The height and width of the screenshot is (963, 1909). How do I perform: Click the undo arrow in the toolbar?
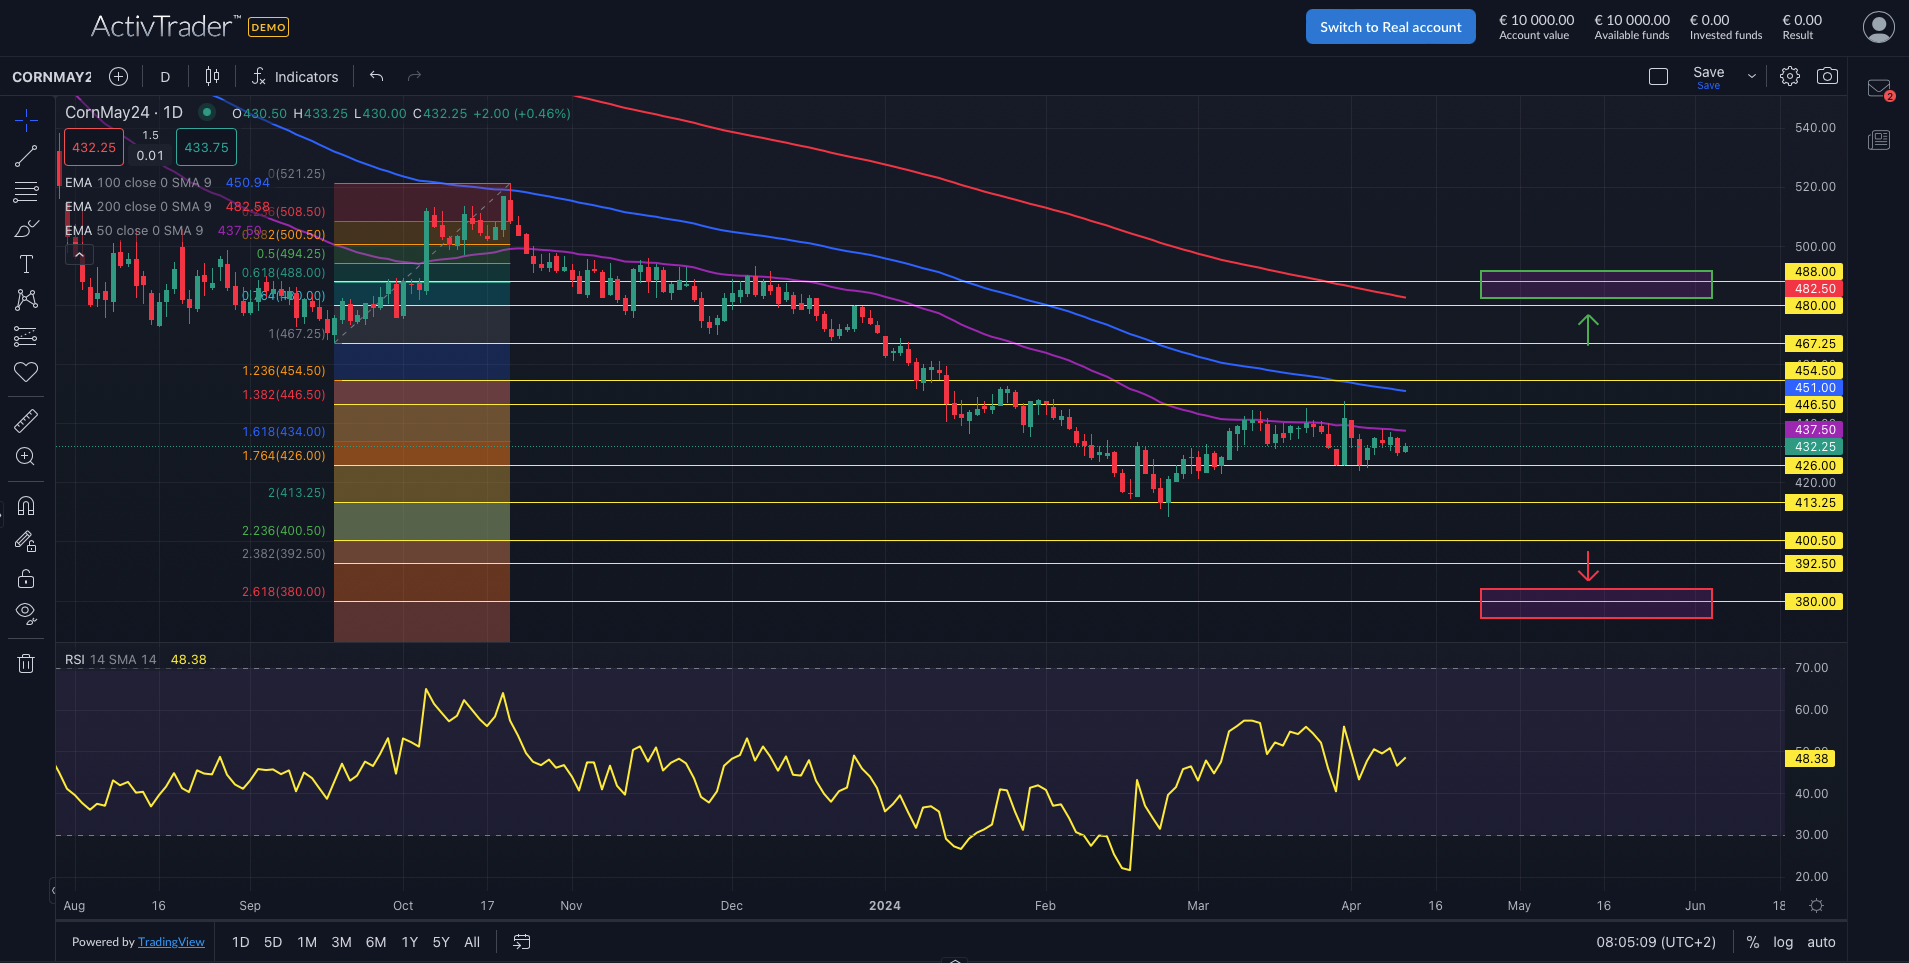click(376, 76)
